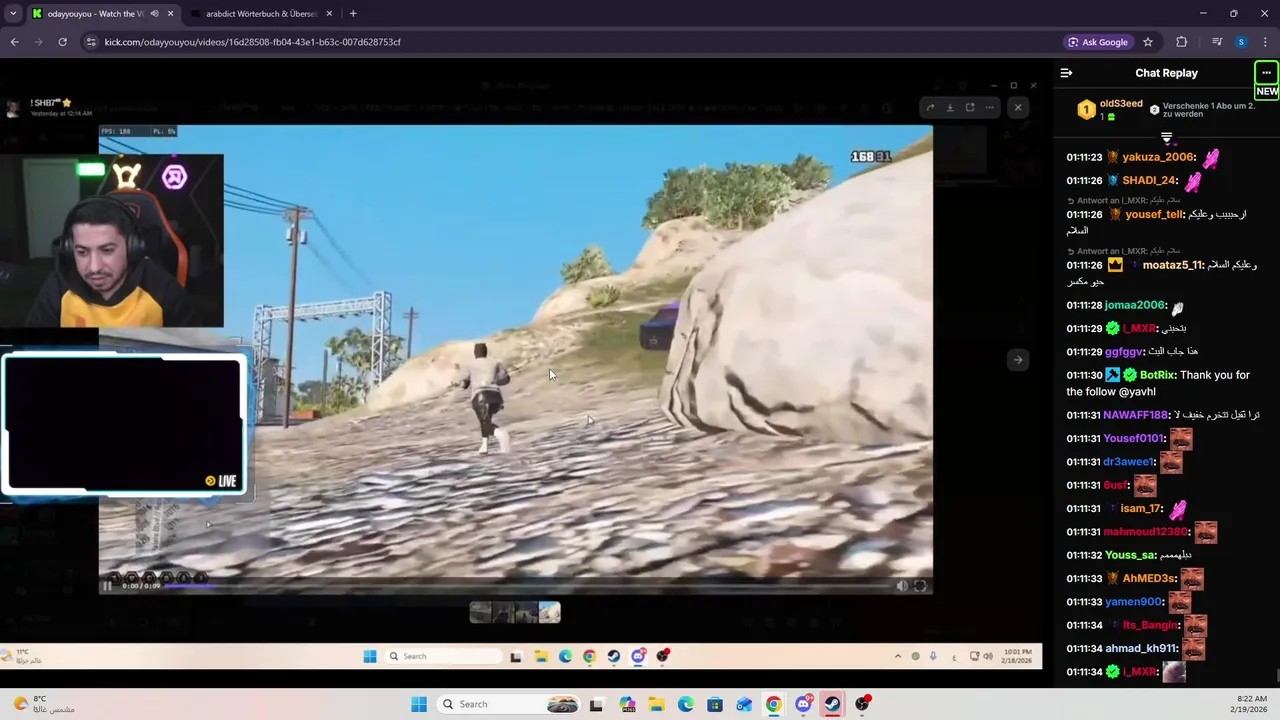Screen dimensions: 1280x720
Task: Mute audio on odayyouyou tab
Action: (154, 14)
